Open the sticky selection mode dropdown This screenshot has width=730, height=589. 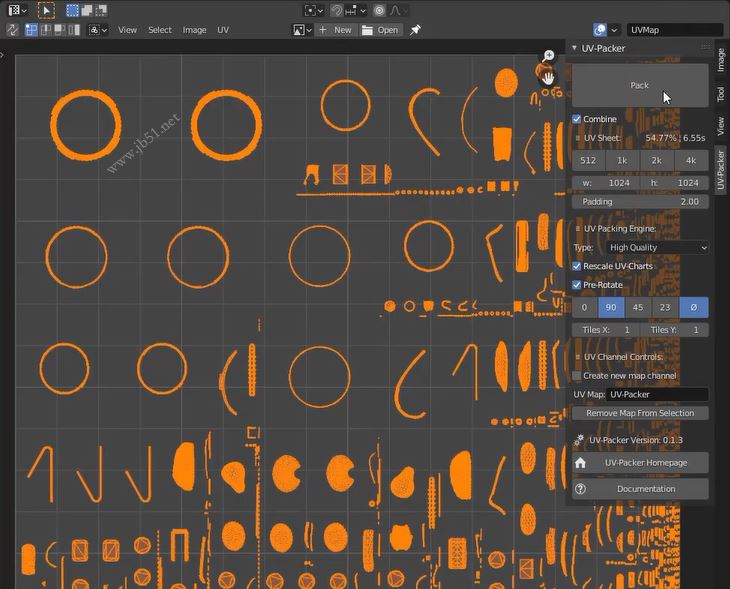click(x=98, y=30)
